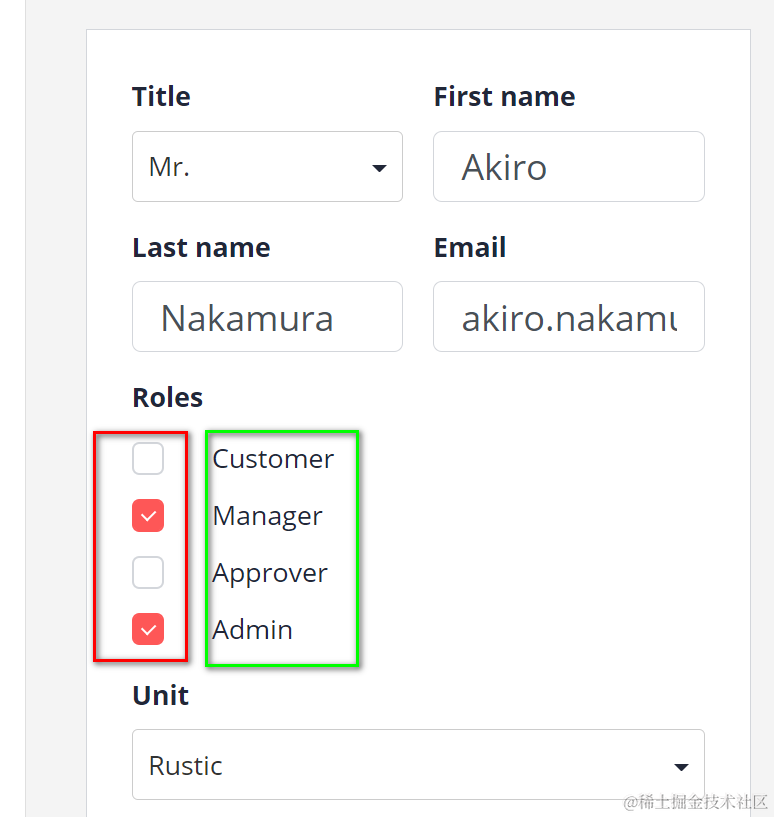Deselect the Admin role checkbox

tap(148, 630)
